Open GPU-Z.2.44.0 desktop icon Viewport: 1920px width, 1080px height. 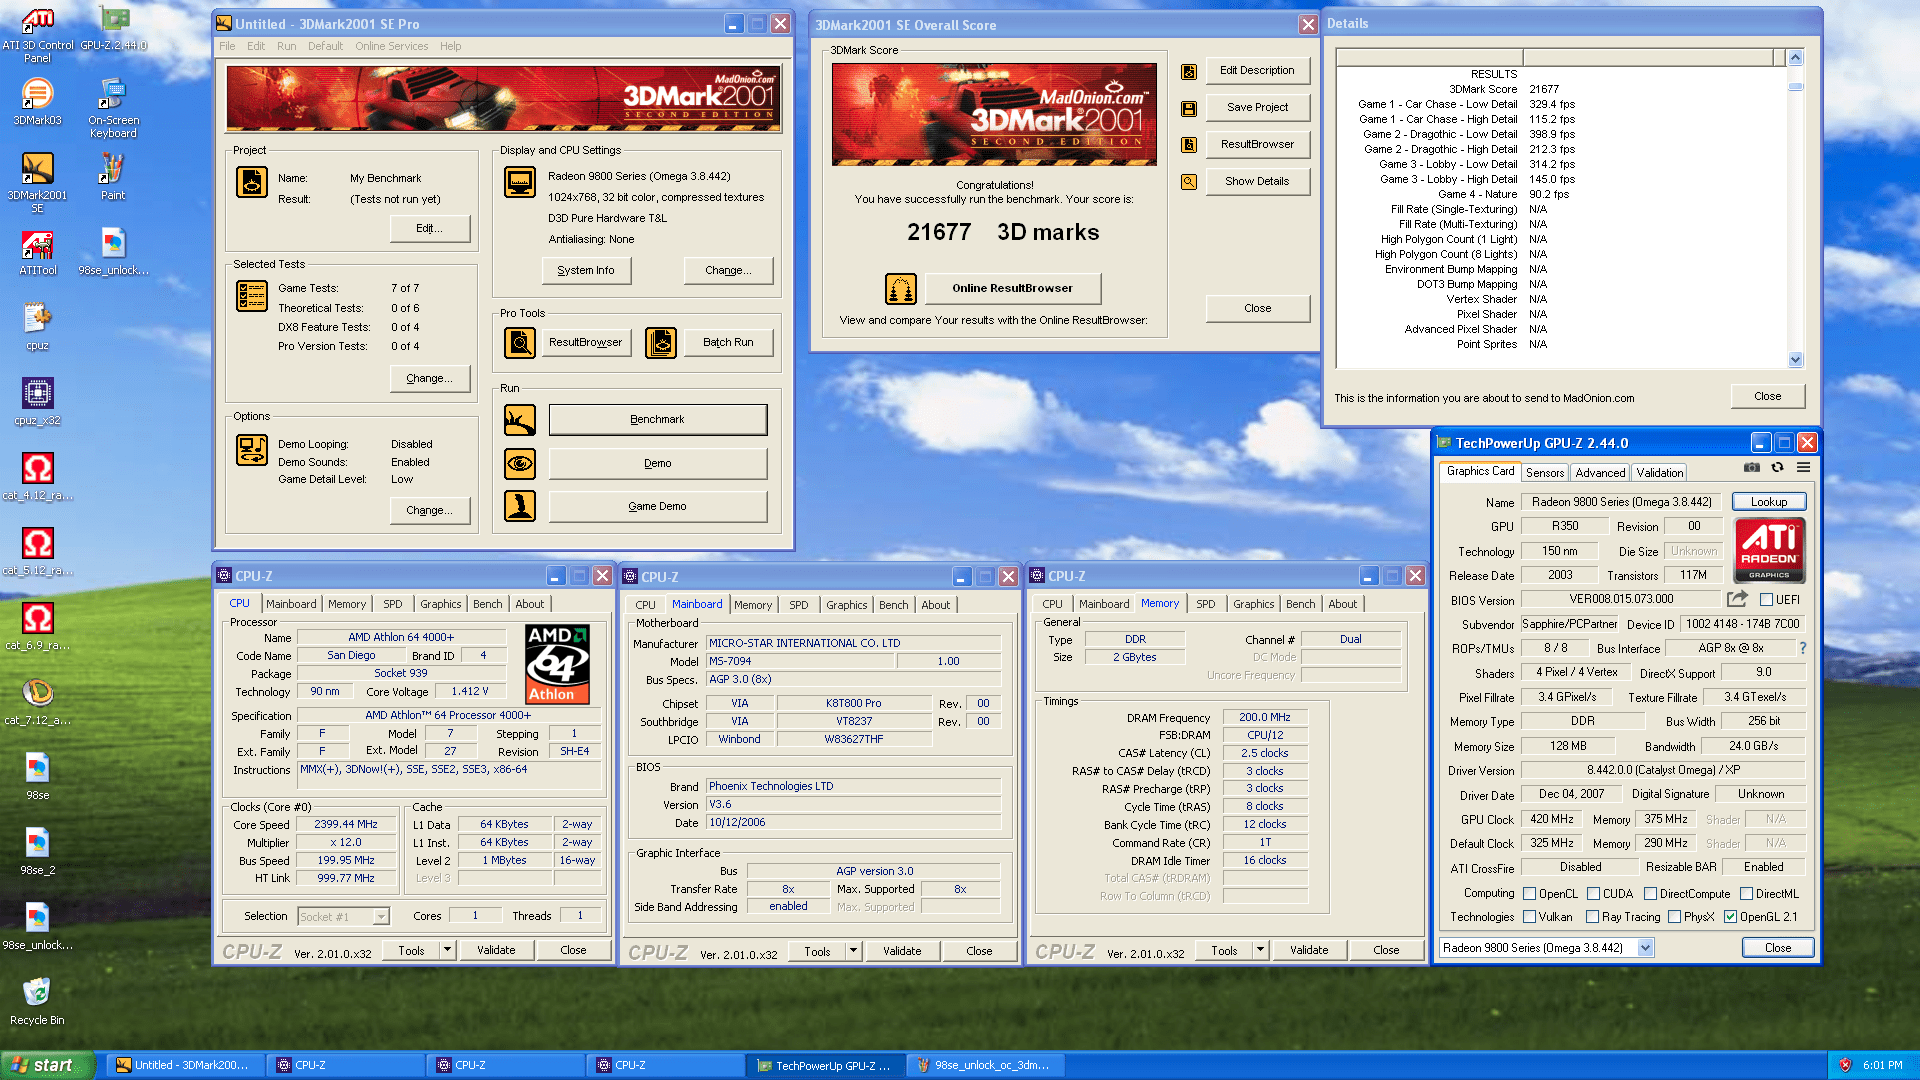tap(113, 28)
